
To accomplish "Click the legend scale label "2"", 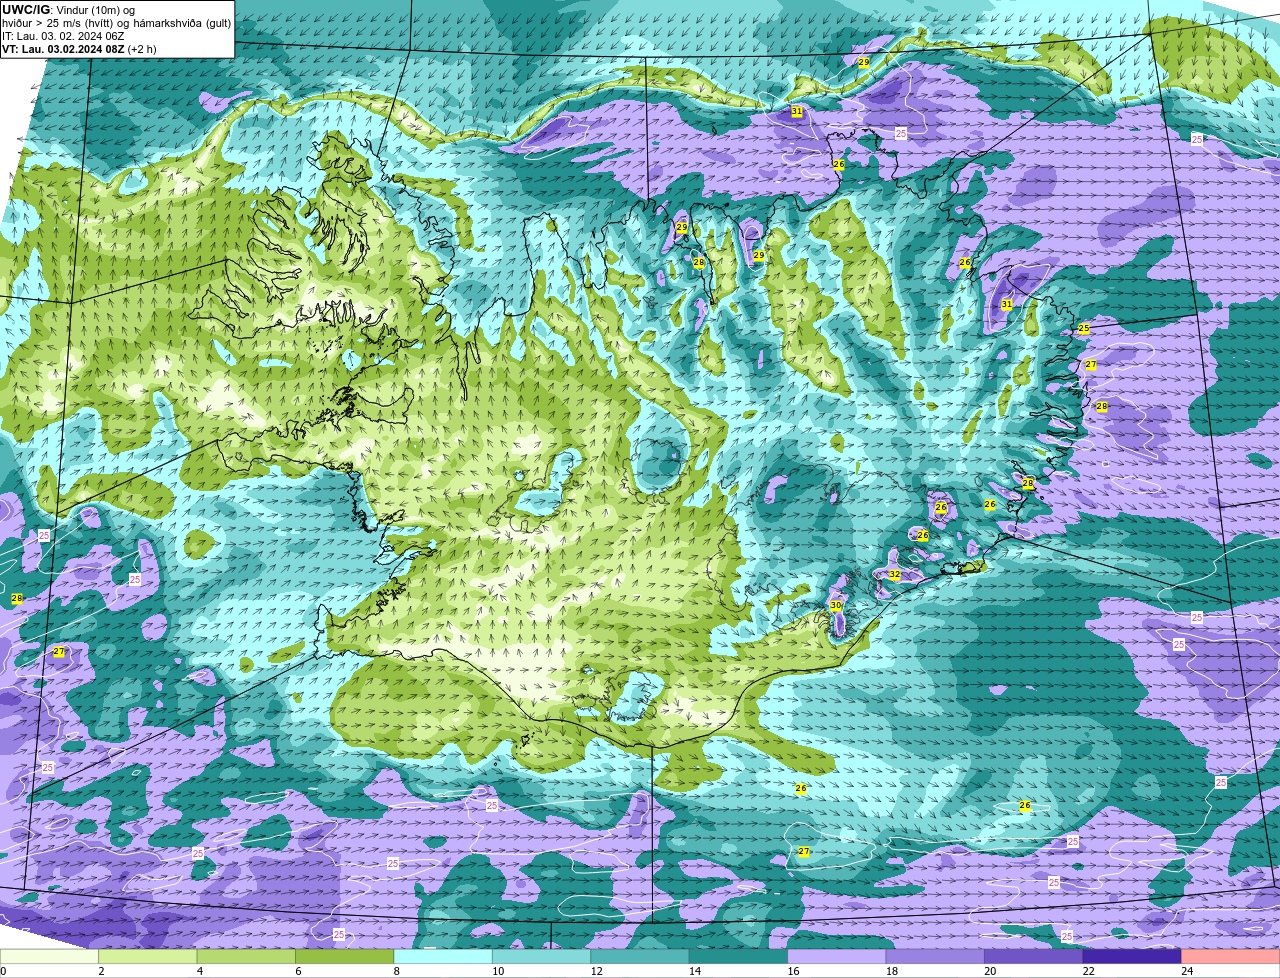I will pos(101,971).
